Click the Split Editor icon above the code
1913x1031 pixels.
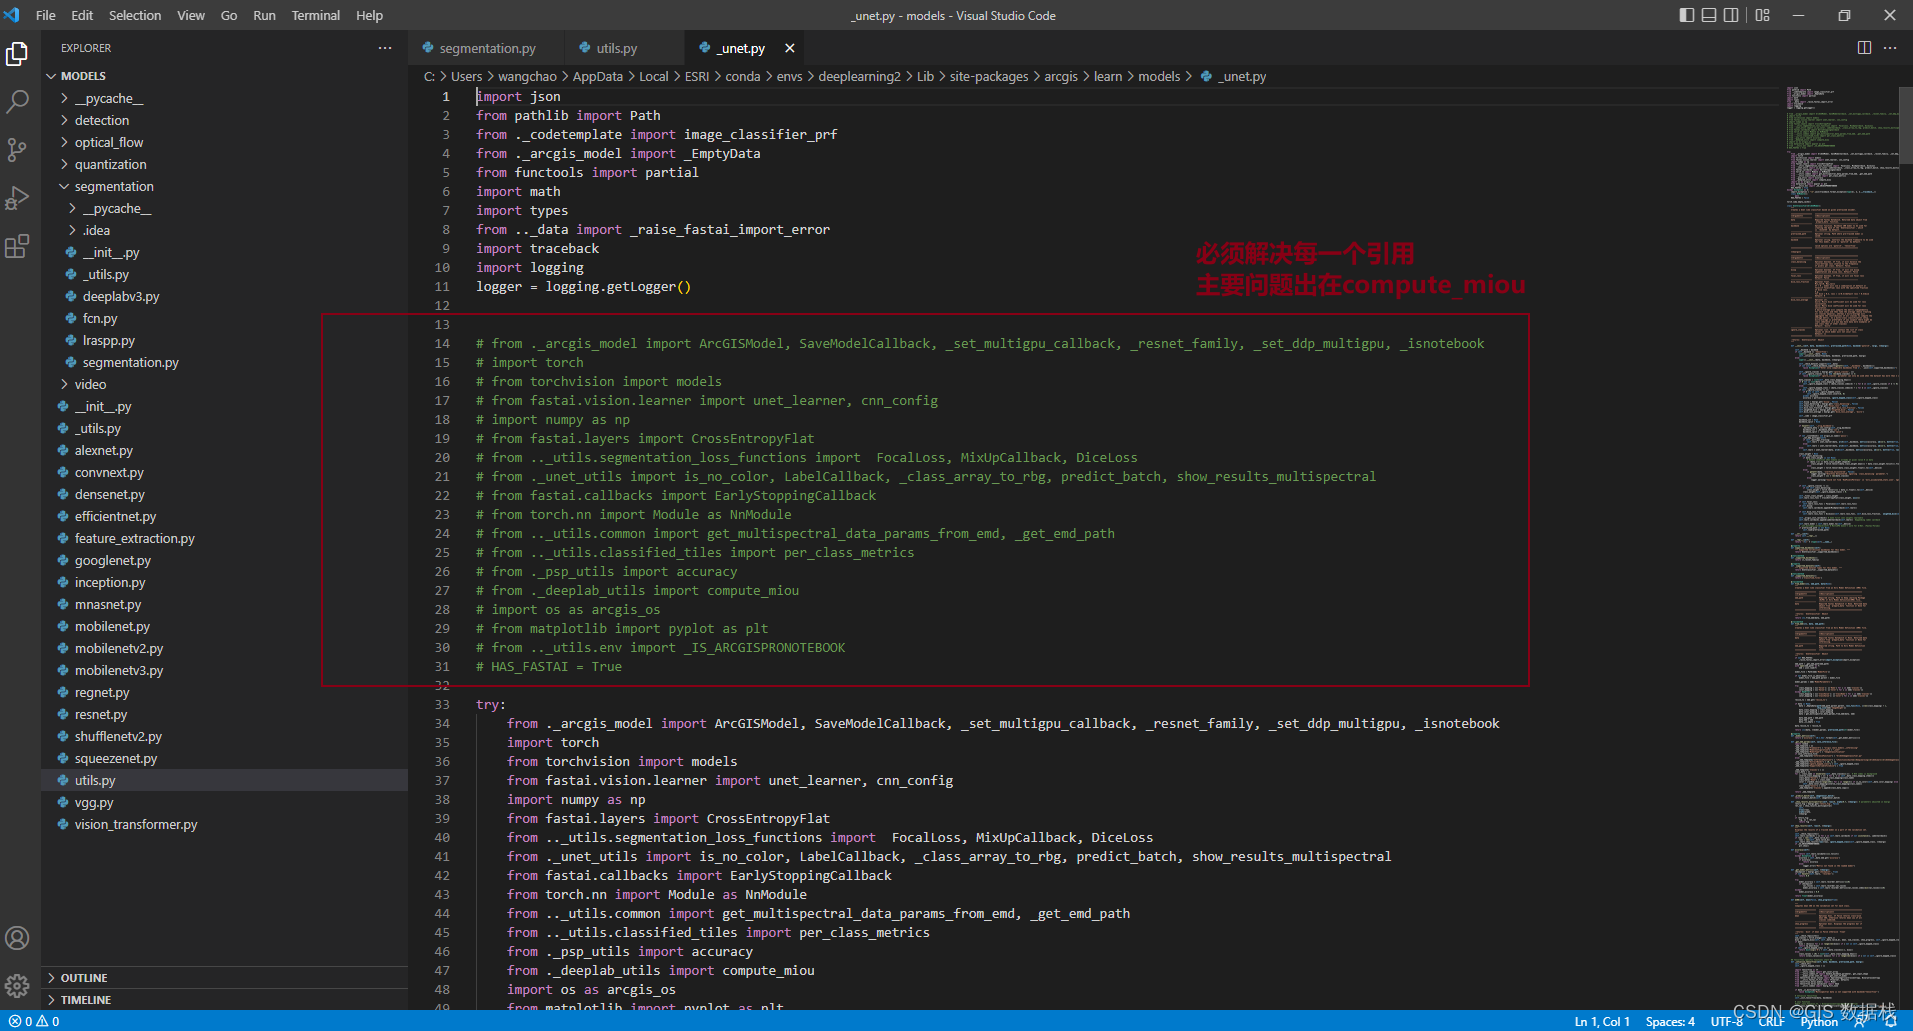tap(1864, 47)
